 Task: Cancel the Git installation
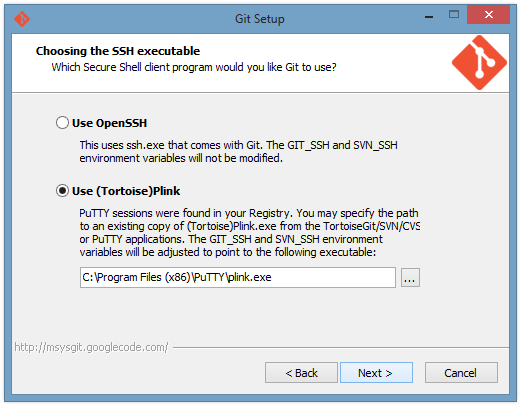click(x=461, y=373)
